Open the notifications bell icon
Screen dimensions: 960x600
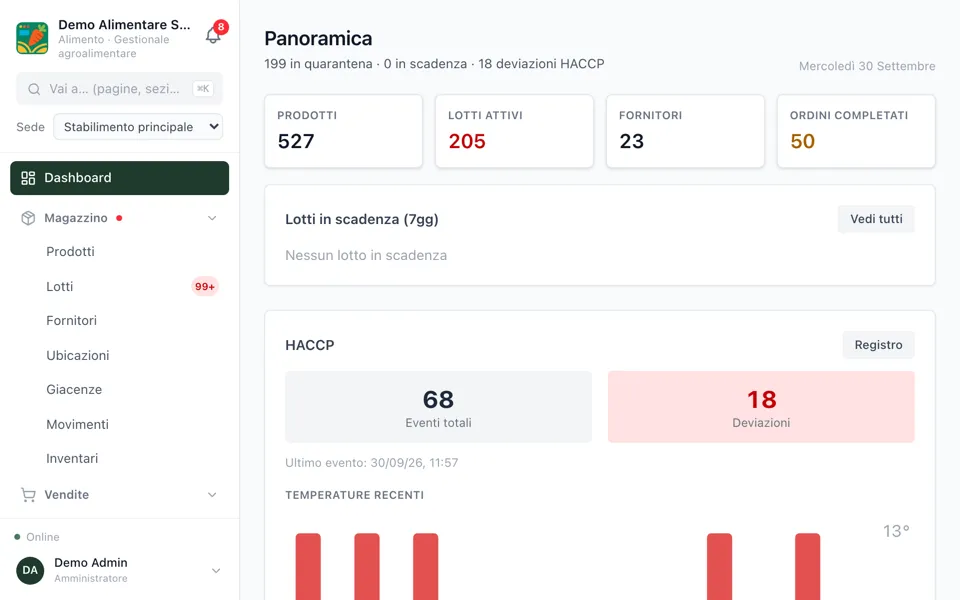212,36
